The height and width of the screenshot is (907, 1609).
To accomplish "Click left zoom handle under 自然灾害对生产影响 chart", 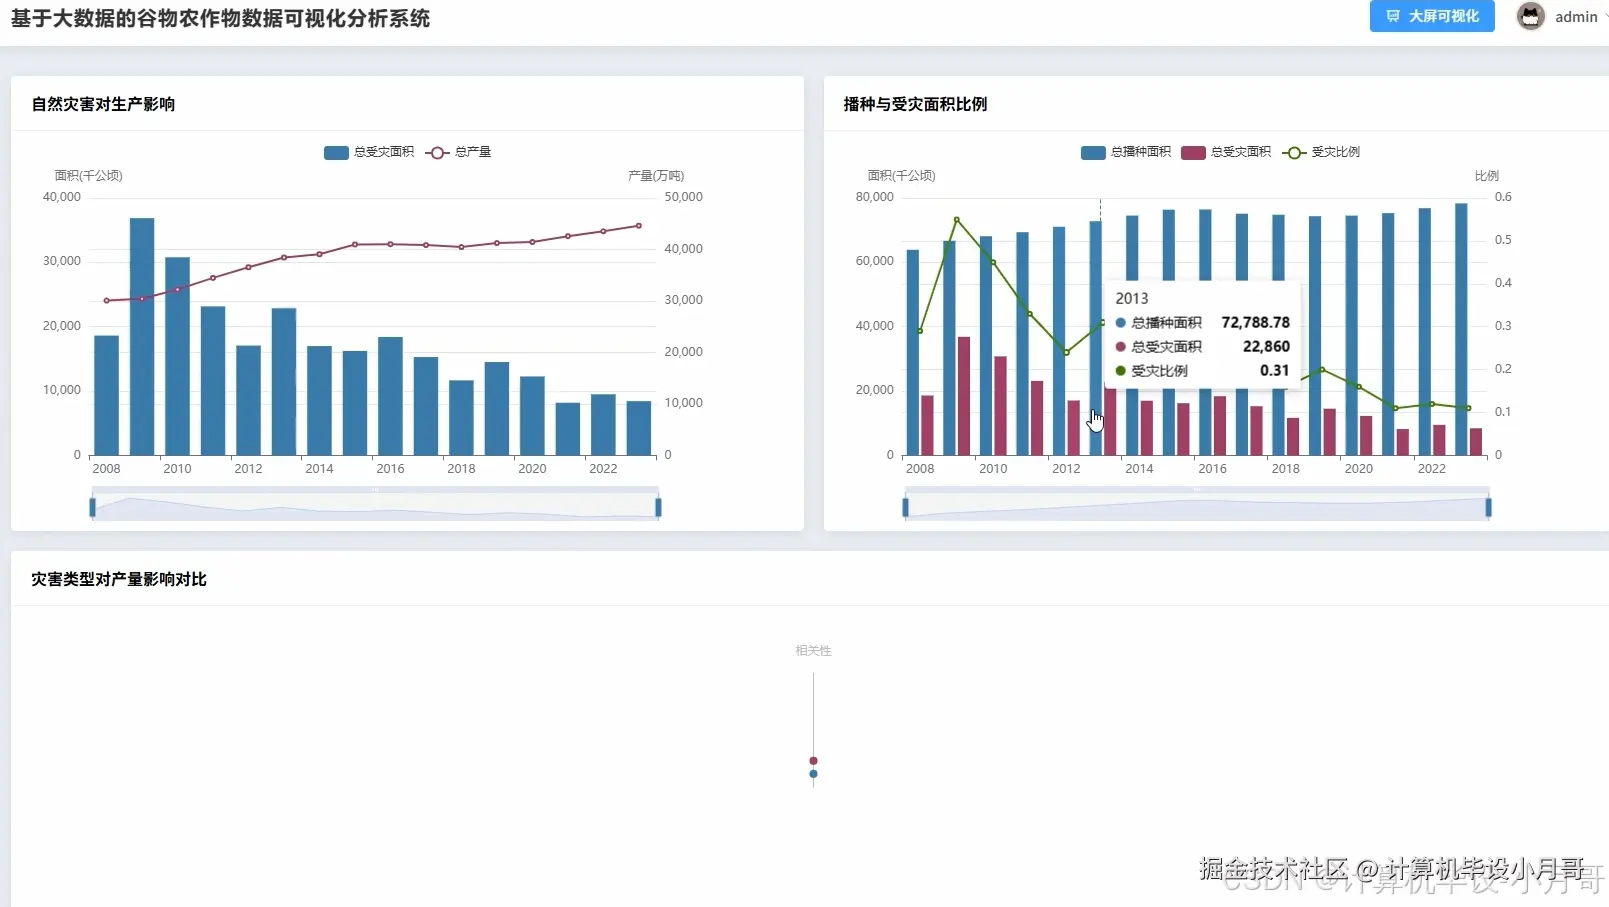I will pyautogui.click(x=93, y=507).
